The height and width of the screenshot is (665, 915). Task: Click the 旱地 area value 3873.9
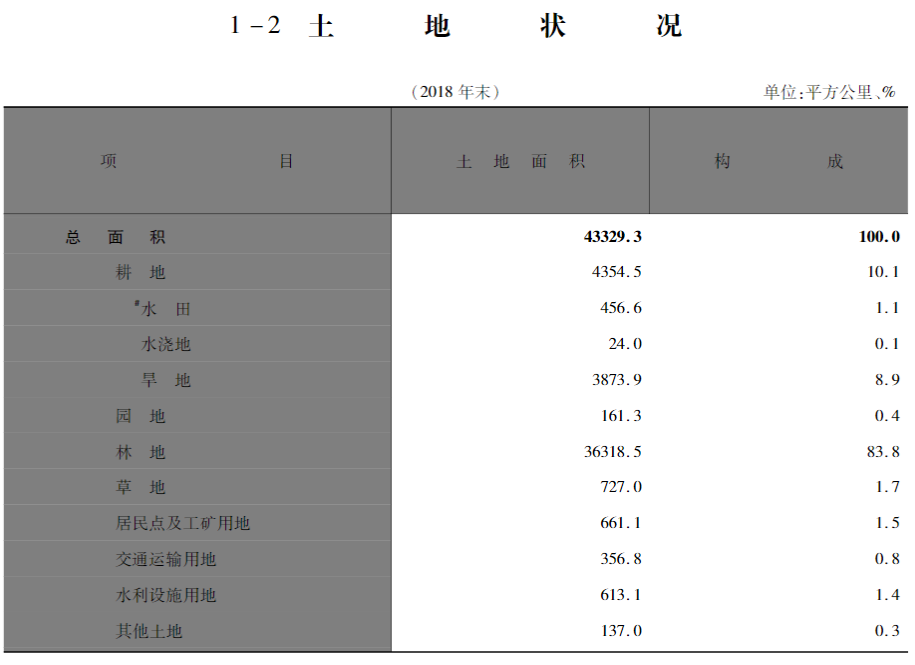coord(615,380)
